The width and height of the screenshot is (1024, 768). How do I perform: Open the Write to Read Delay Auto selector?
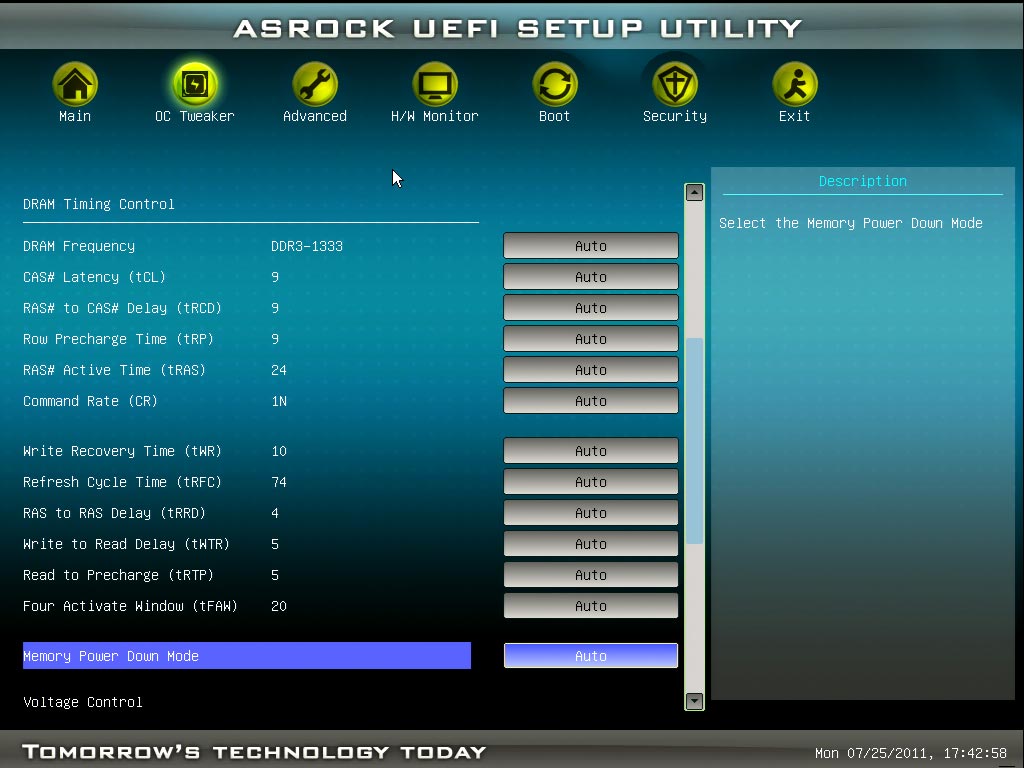(x=591, y=544)
